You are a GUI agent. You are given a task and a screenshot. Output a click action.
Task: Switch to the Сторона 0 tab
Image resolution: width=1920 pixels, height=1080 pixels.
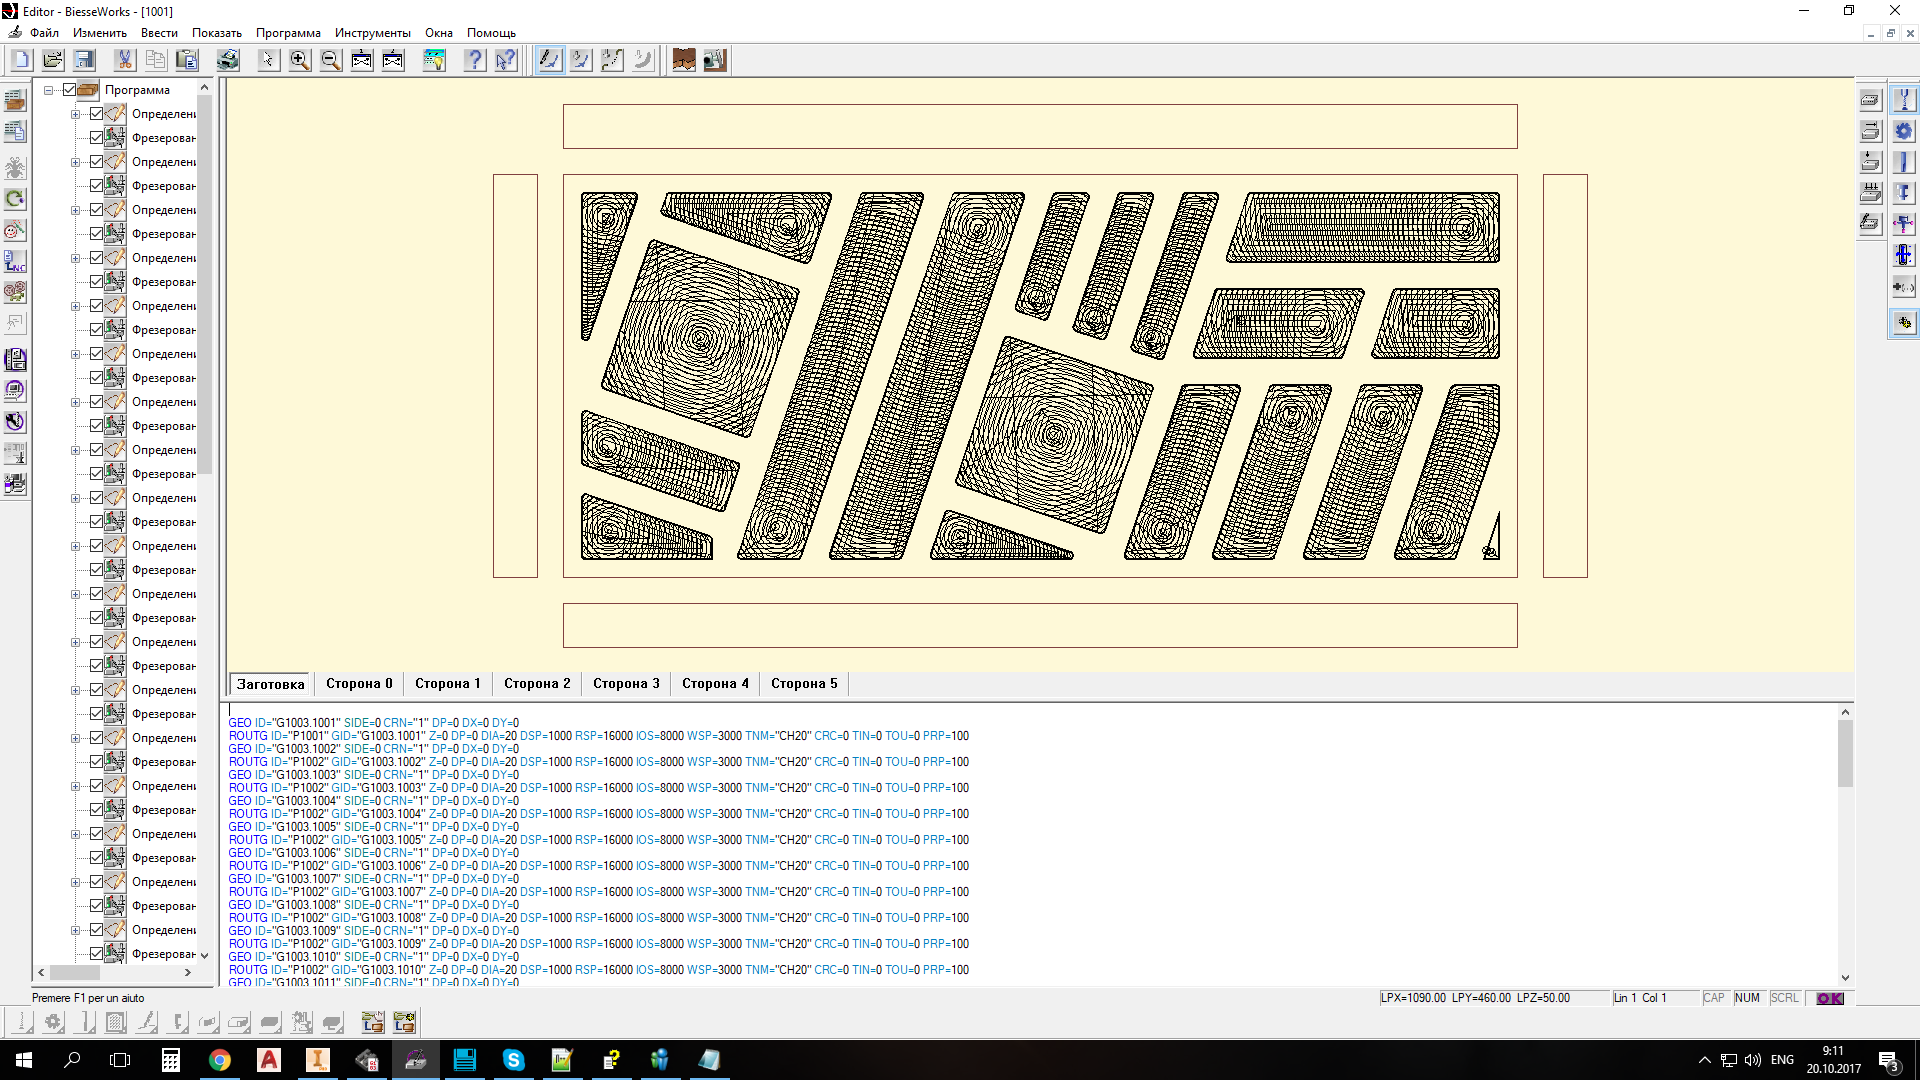point(359,684)
